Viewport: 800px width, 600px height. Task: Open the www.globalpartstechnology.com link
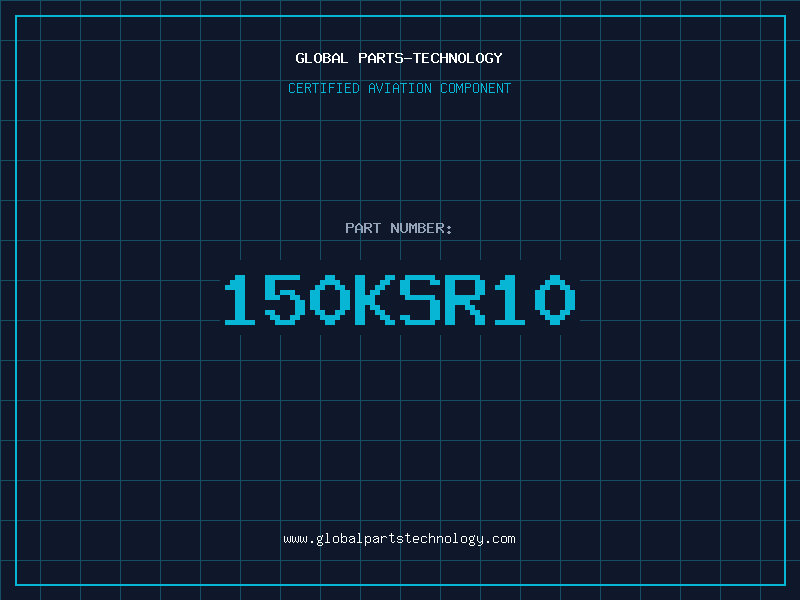pyautogui.click(x=399, y=539)
